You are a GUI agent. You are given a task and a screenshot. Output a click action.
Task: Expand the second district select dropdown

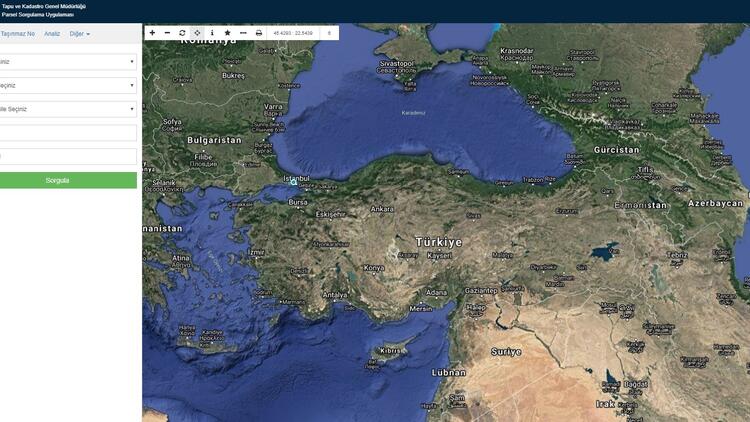click(x=68, y=86)
